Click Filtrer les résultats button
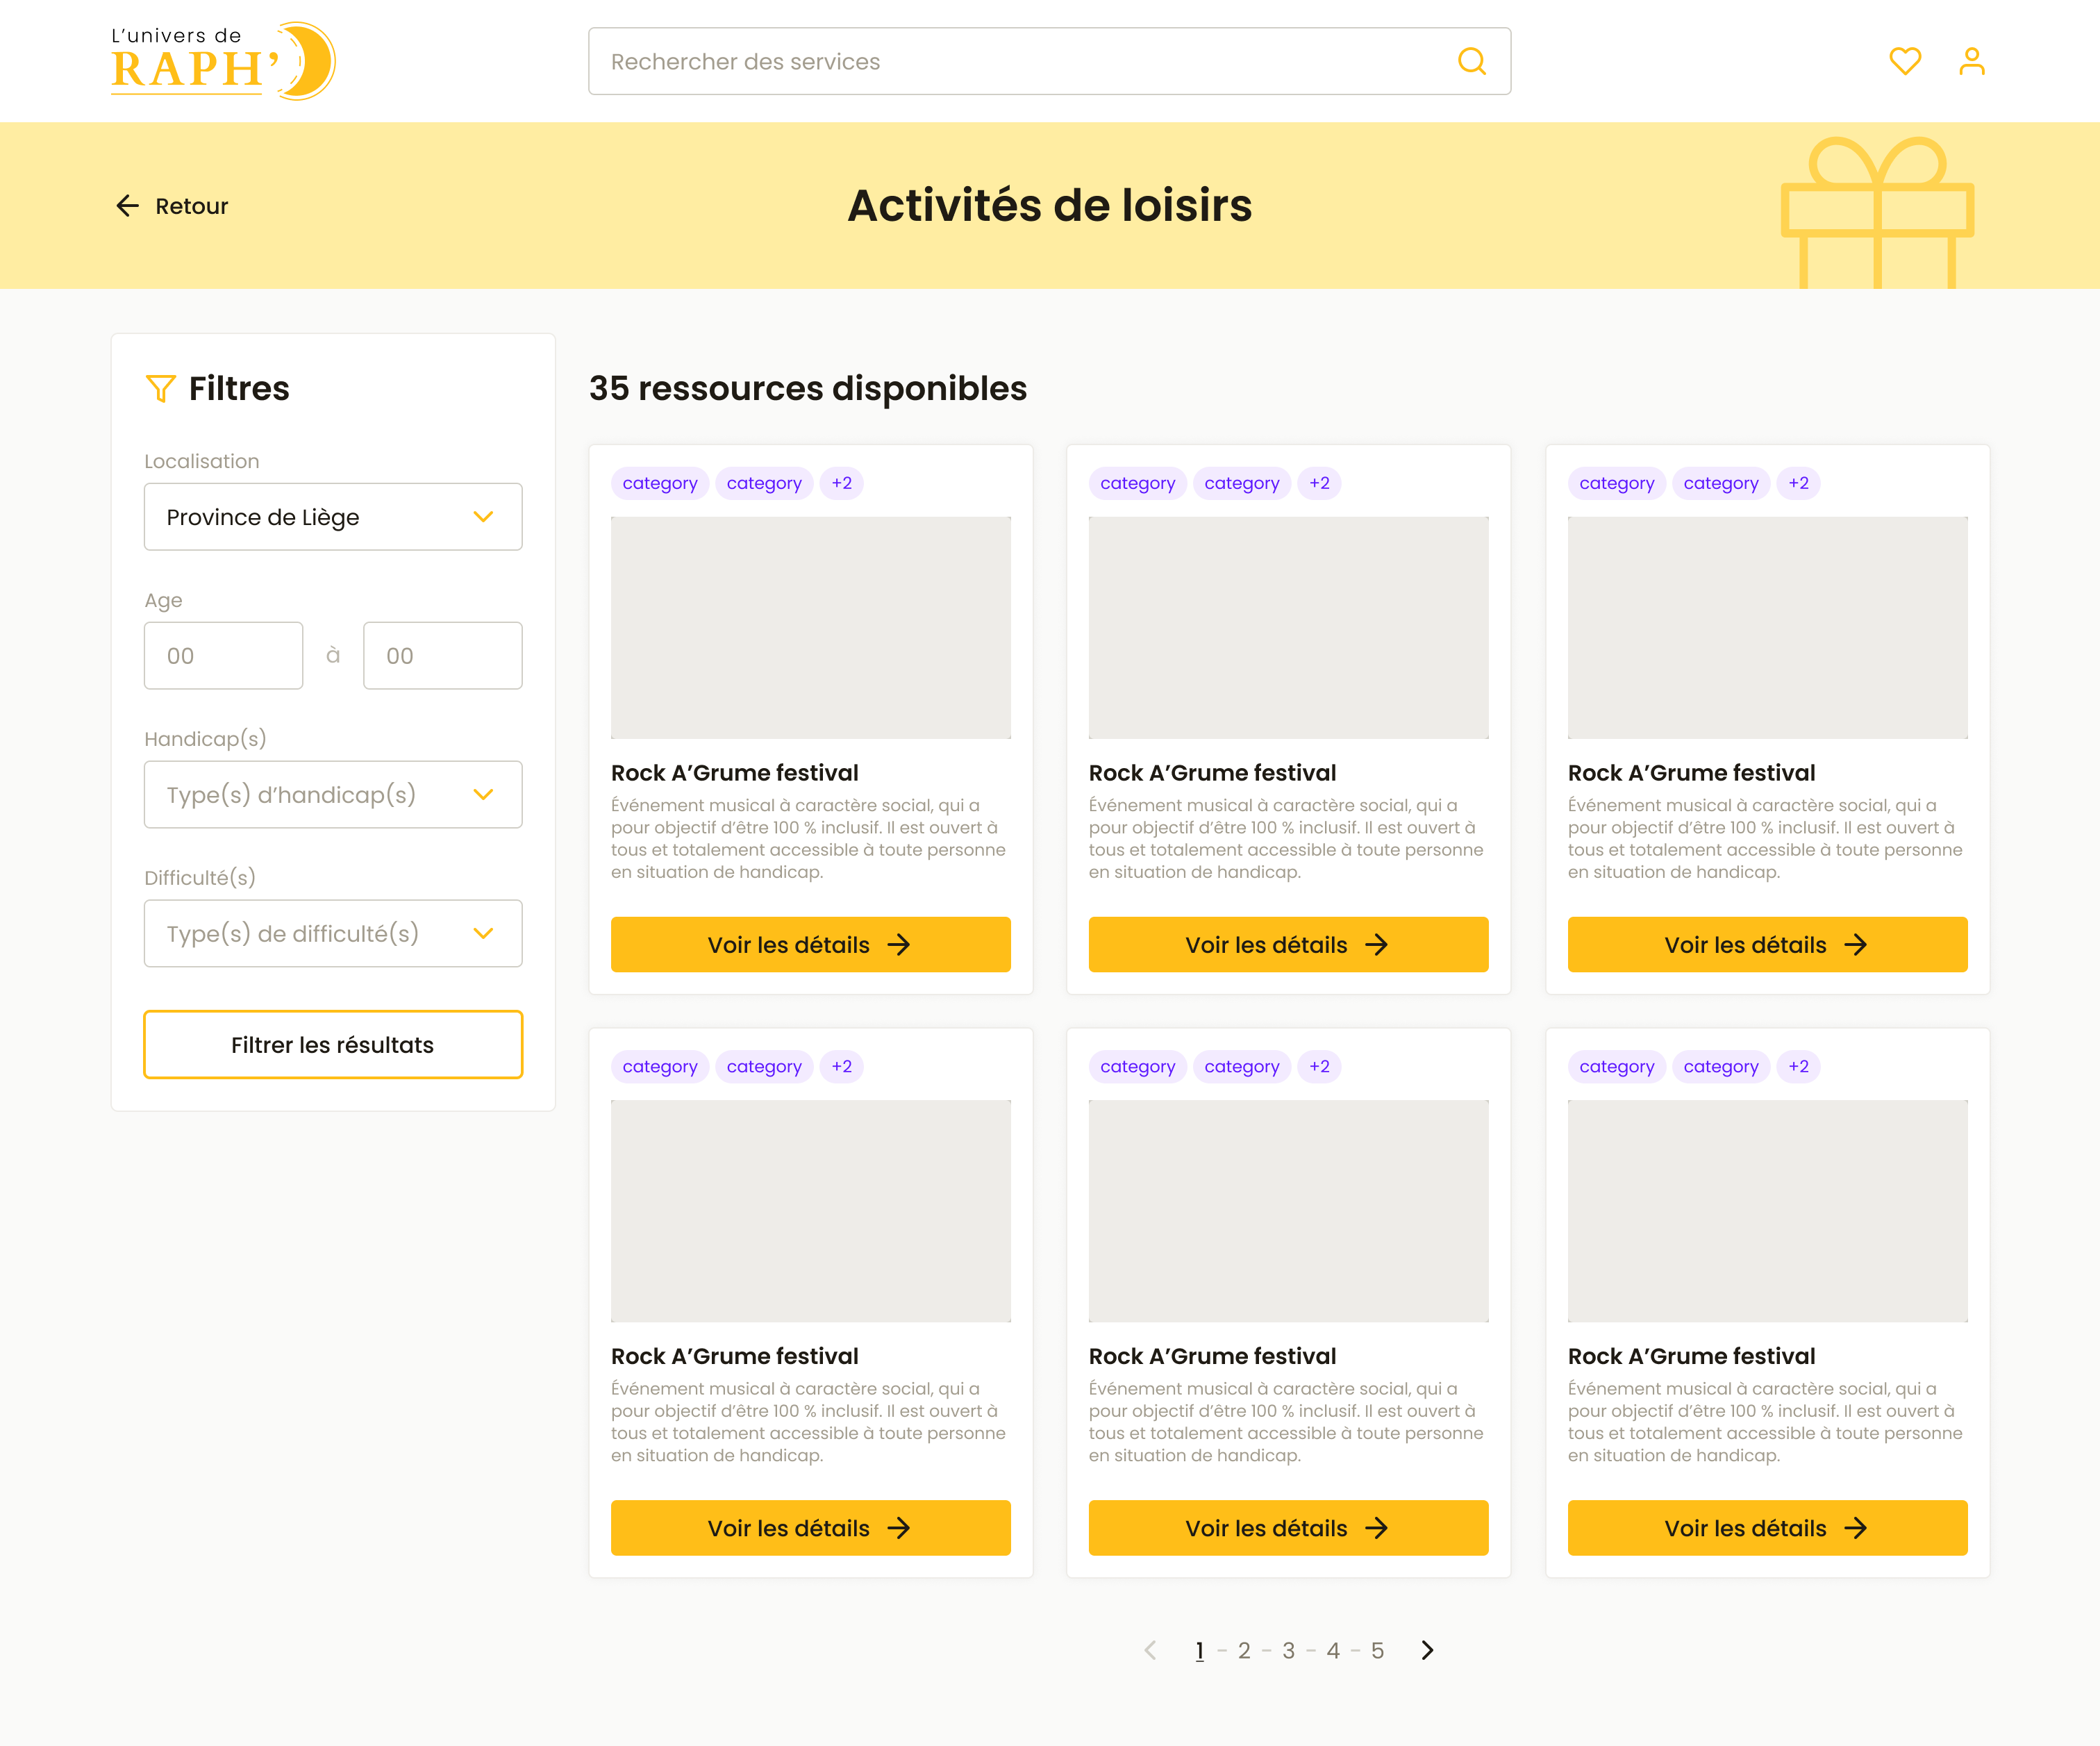This screenshot has width=2100, height=1746. coord(333,1045)
